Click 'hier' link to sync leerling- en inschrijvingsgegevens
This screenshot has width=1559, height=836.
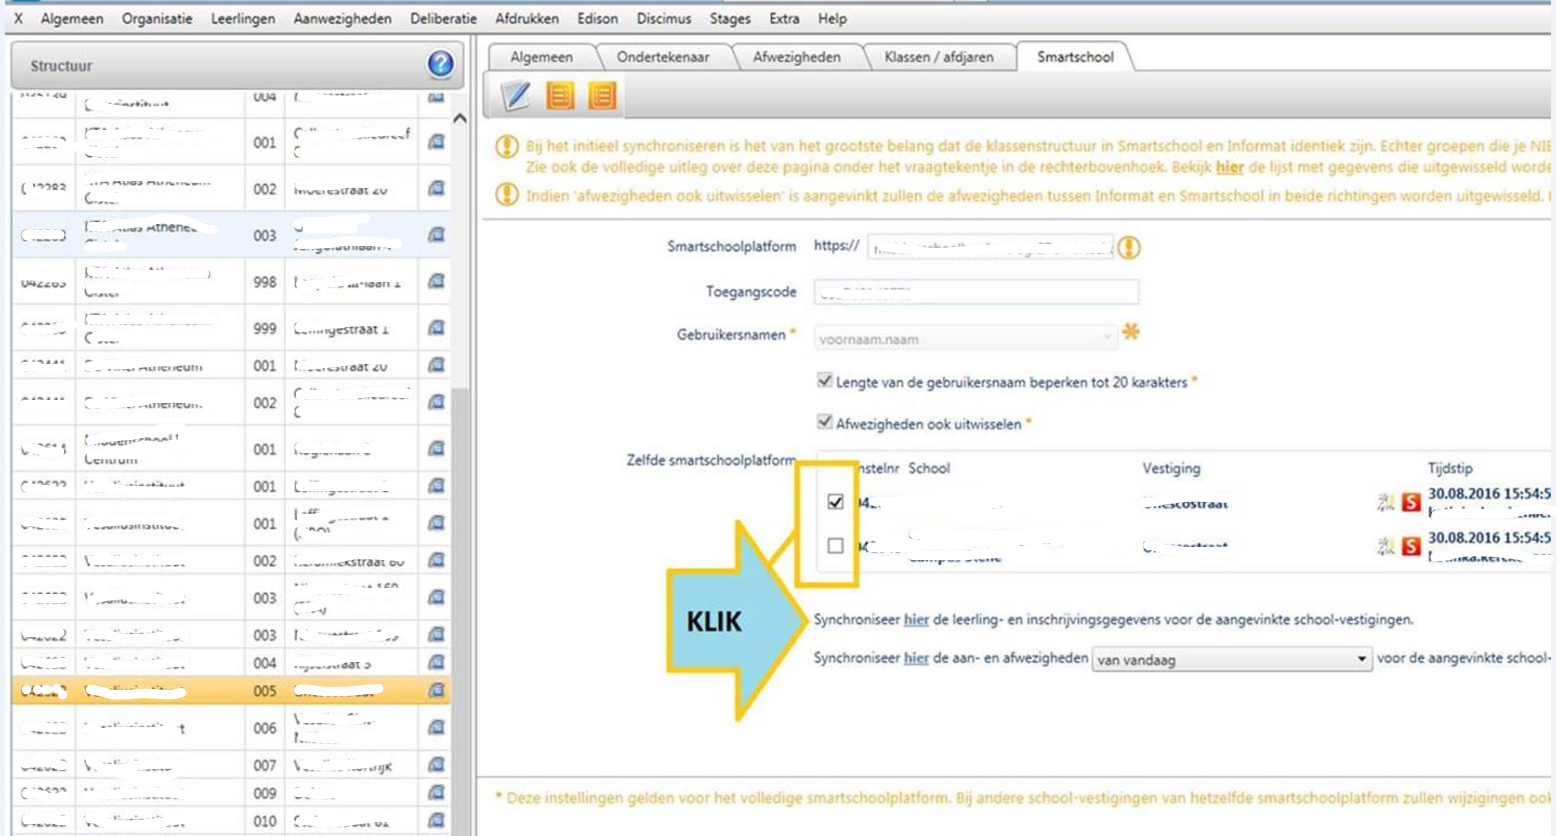click(x=917, y=620)
